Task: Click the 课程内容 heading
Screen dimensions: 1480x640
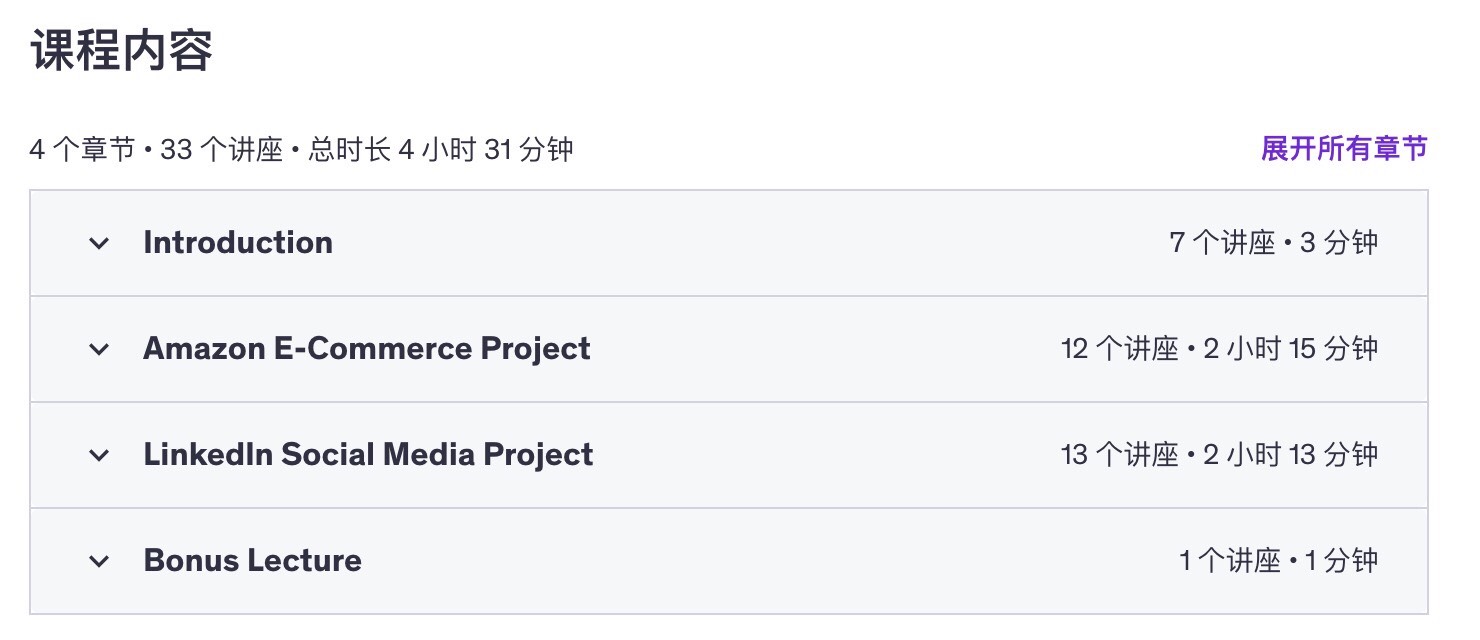Action: [122, 51]
